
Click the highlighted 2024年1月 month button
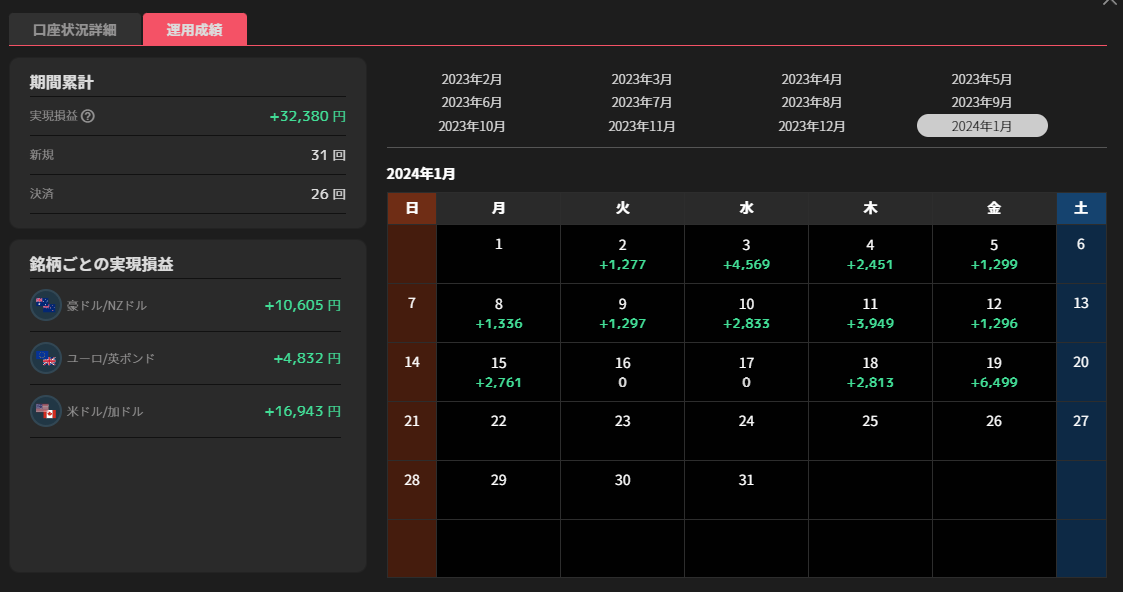(x=982, y=126)
